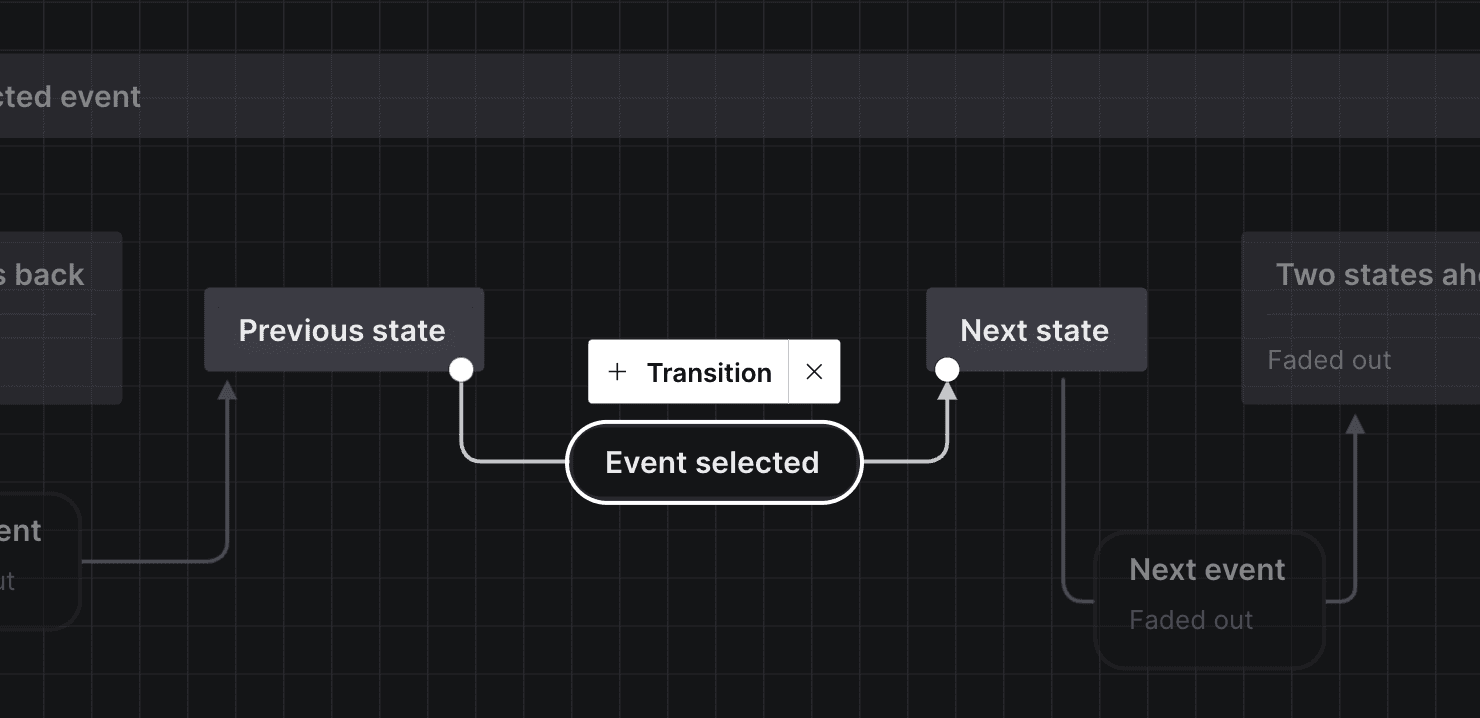The width and height of the screenshot is (1480, 718).
Task: Select the white connector dot on Next state
Action: [x=946, y=369]
